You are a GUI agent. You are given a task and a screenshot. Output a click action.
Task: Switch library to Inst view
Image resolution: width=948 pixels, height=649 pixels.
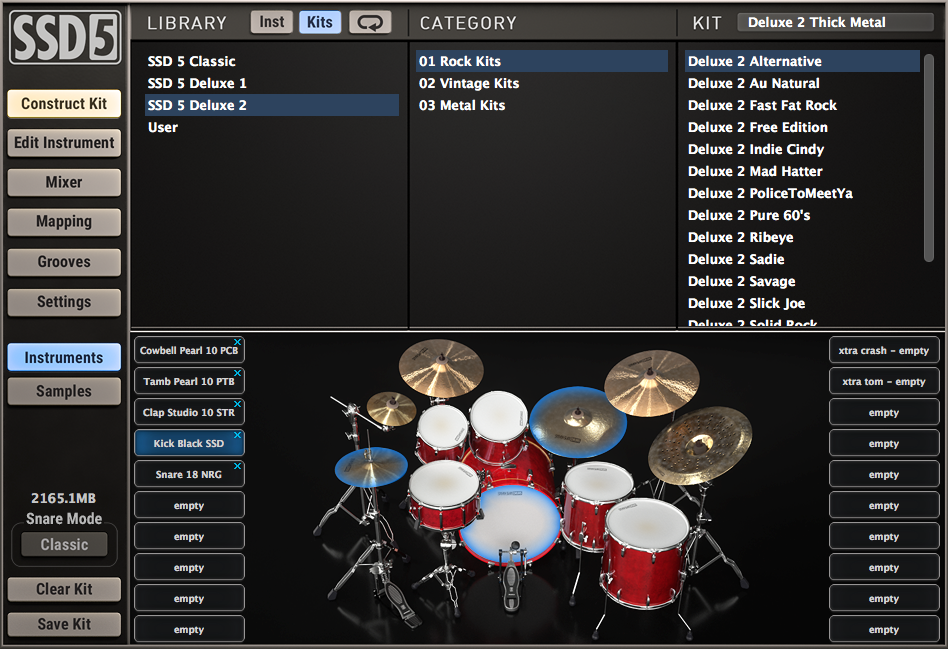(x=271, y=22)
